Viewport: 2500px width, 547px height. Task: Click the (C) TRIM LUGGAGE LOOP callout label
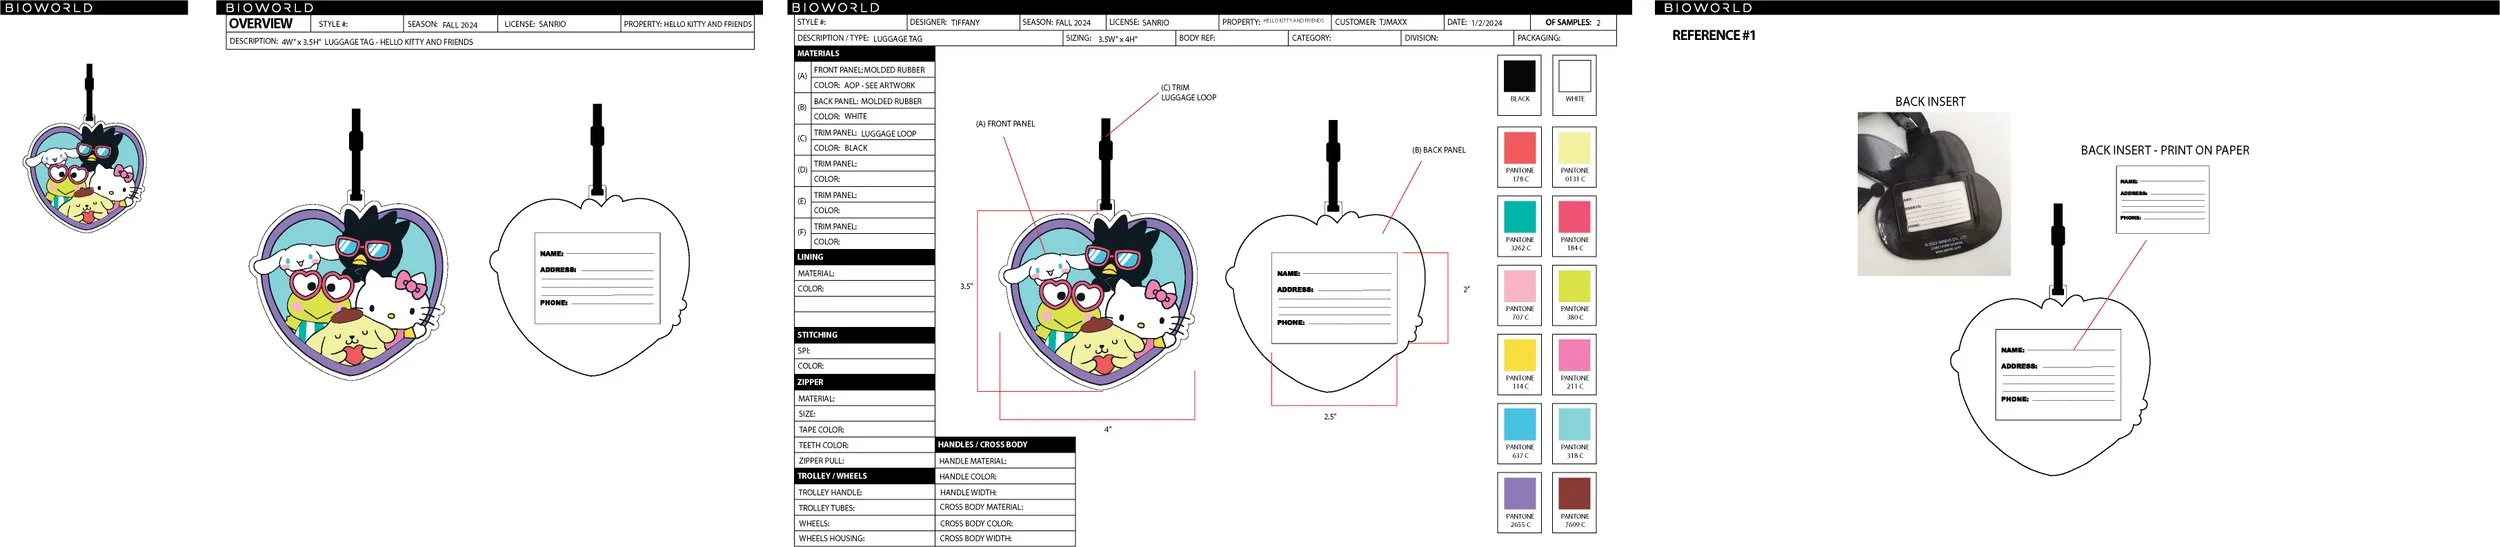pos(1188,93)
